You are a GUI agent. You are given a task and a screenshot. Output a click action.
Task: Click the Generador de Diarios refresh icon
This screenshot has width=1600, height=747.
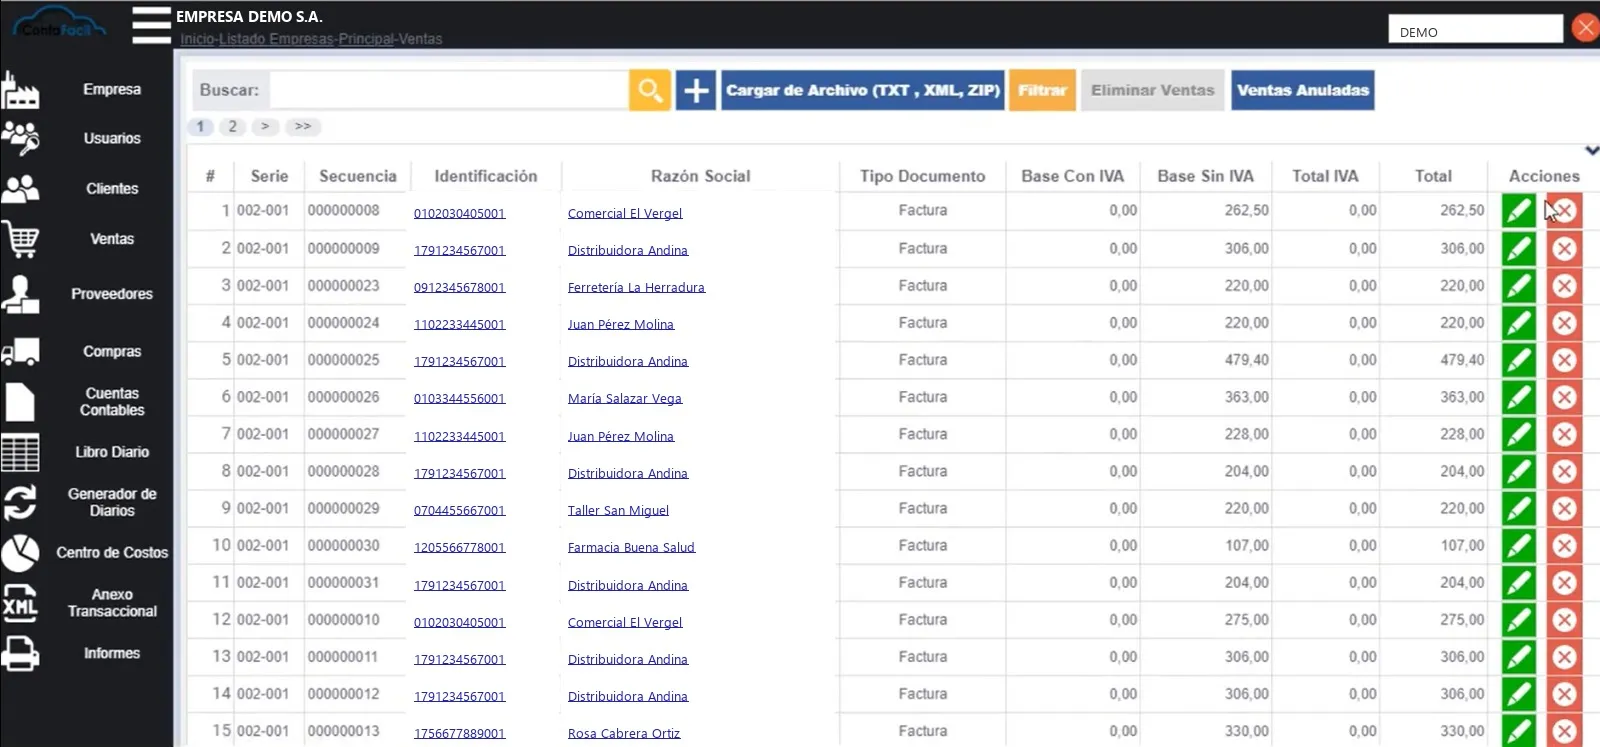20,502
